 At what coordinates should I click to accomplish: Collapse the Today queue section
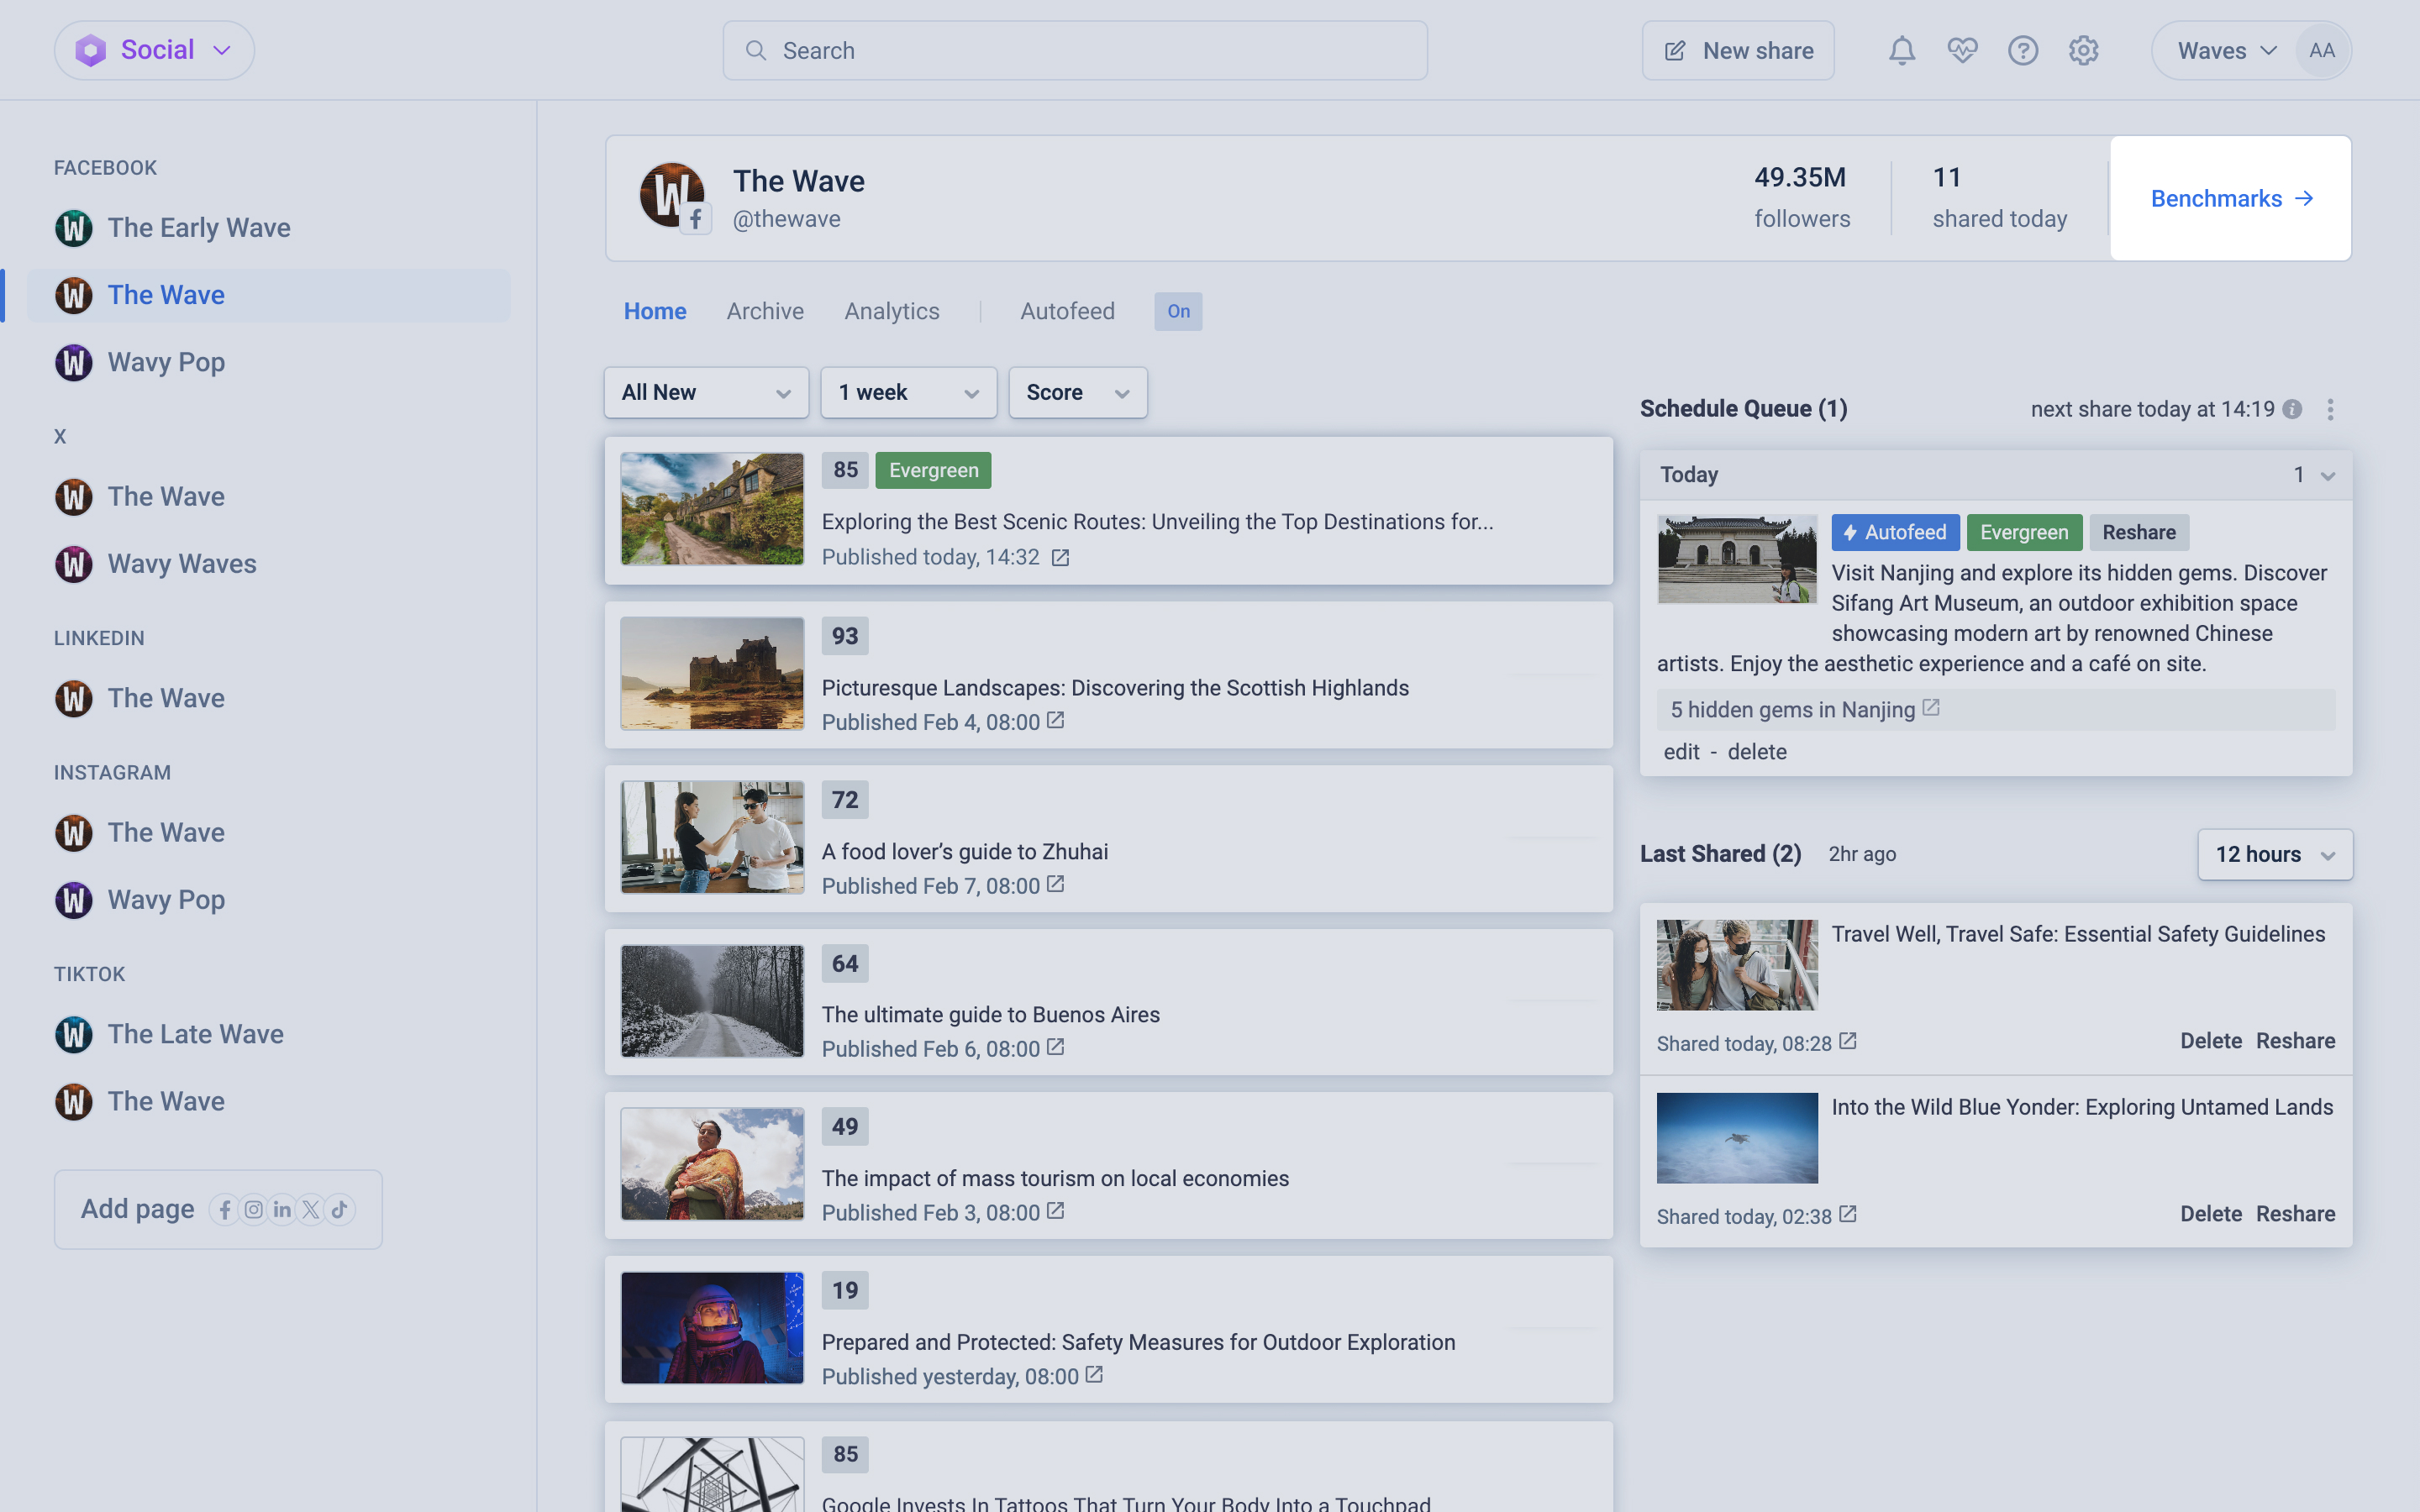(2327, 476)
